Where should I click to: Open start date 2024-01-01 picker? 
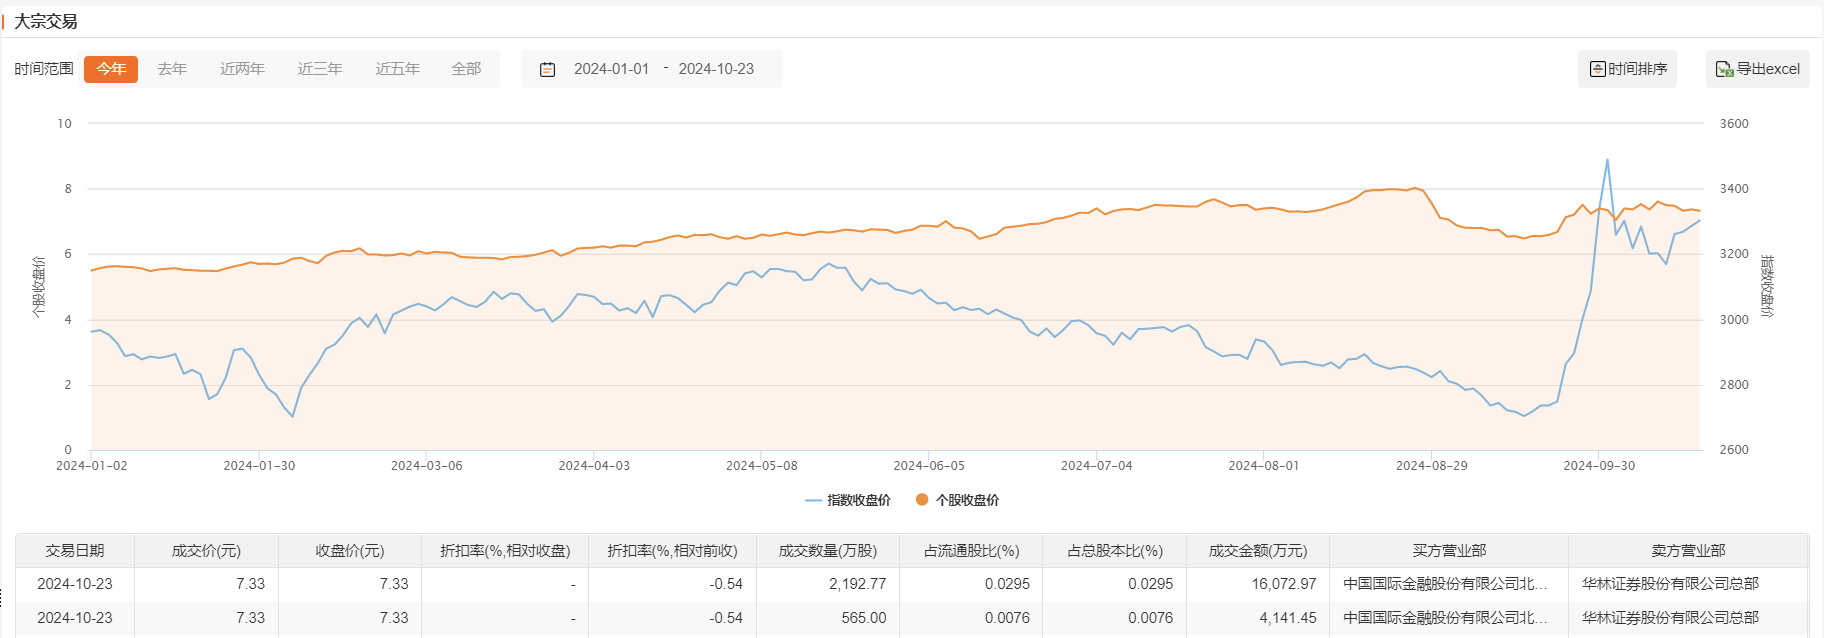(611, 69)
